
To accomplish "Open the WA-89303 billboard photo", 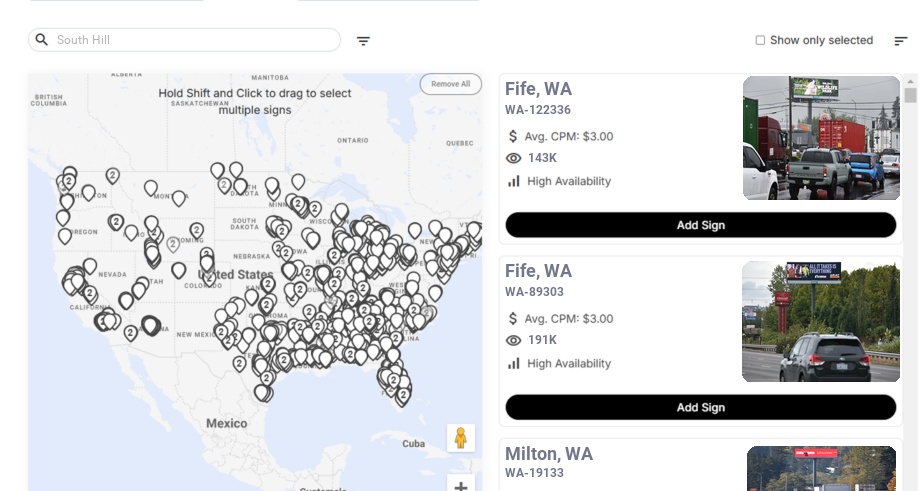I will (x=821, y=321).
